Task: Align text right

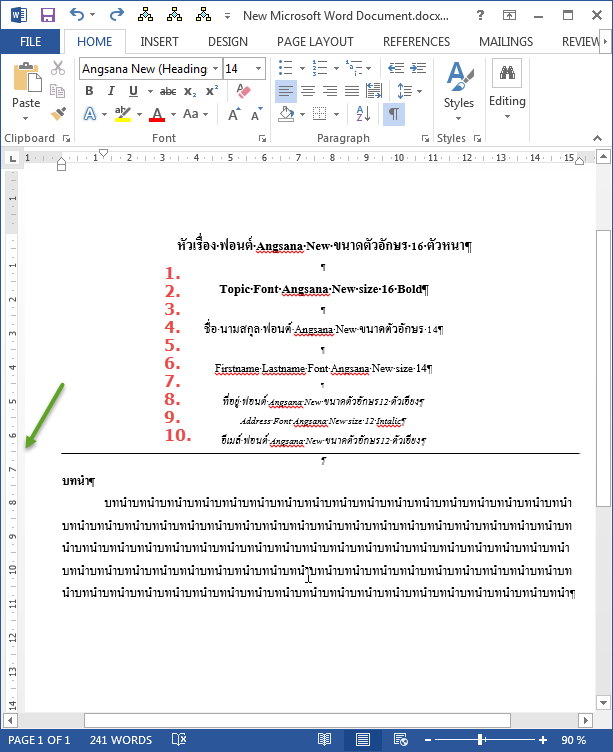Action: pos(330,91)
